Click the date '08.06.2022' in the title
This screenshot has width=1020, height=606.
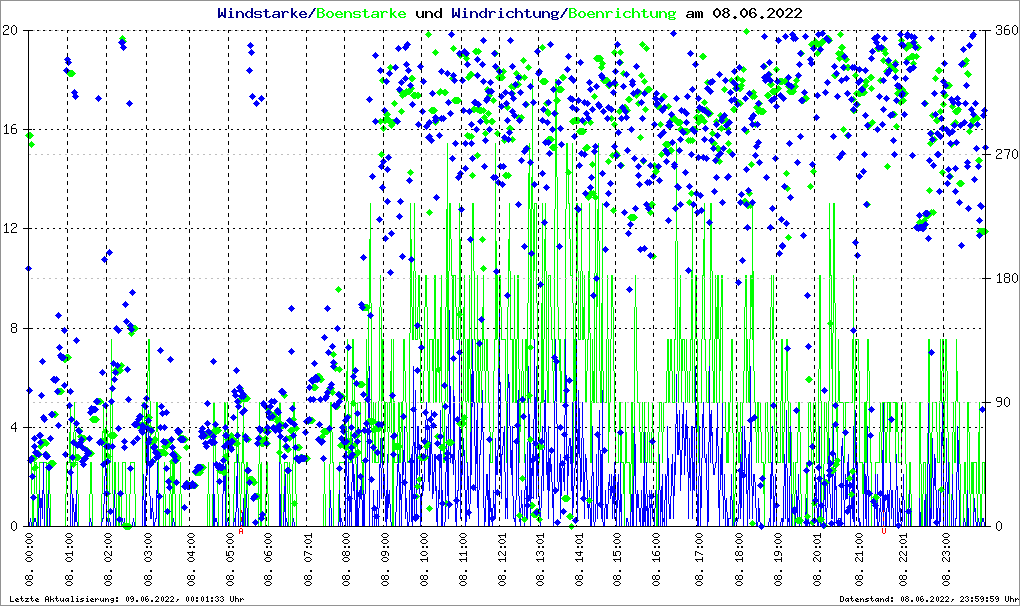point(756,13)
